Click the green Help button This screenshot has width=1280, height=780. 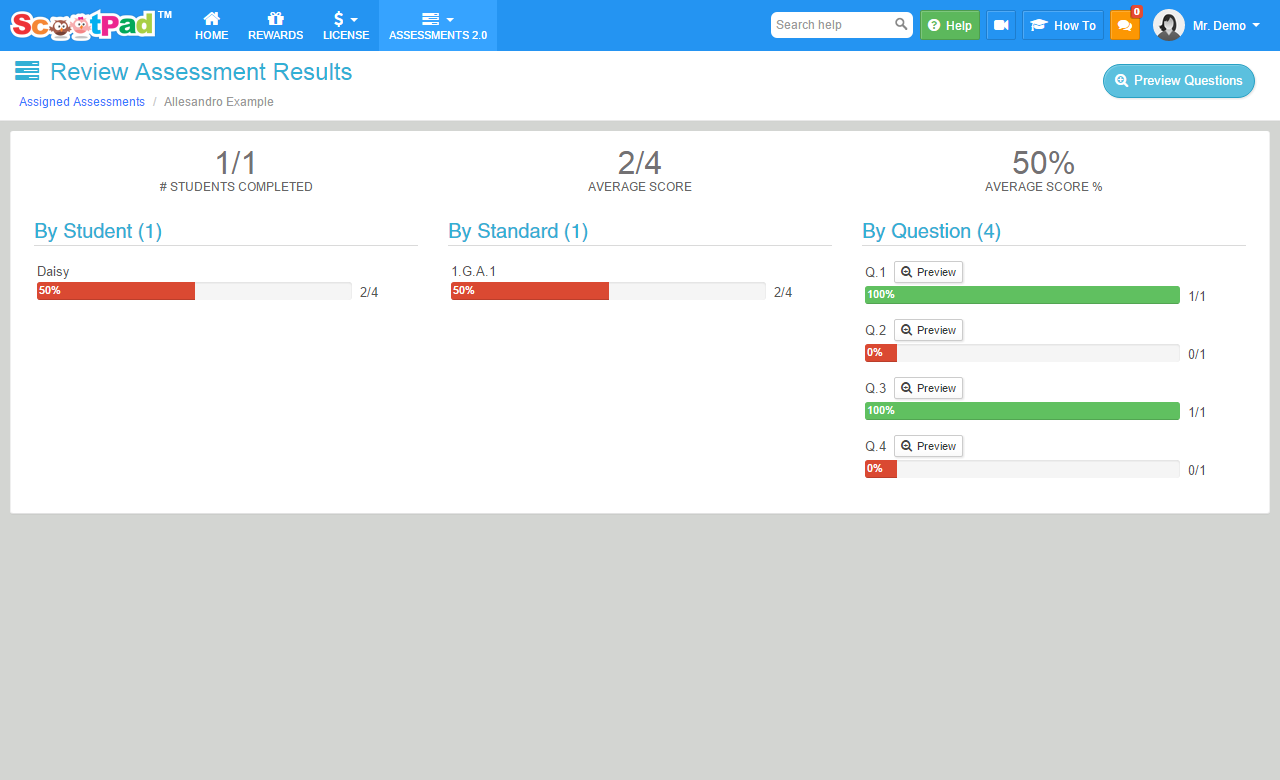949,25
